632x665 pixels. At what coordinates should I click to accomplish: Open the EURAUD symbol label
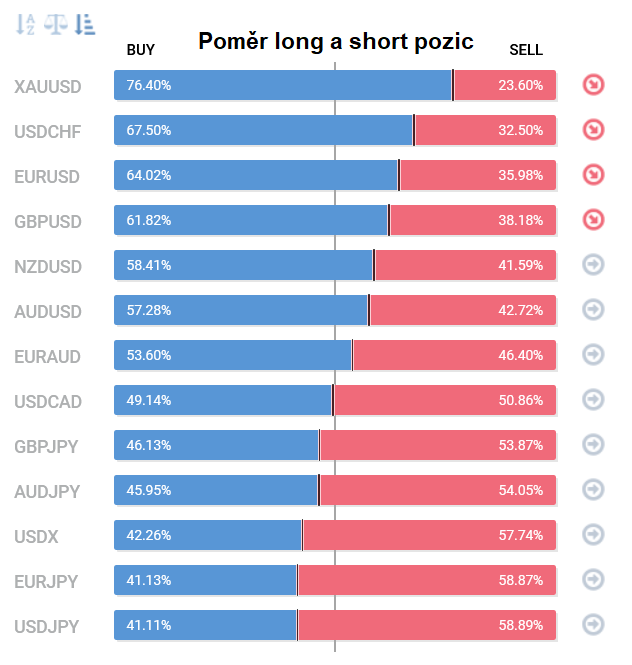[47, 357]
